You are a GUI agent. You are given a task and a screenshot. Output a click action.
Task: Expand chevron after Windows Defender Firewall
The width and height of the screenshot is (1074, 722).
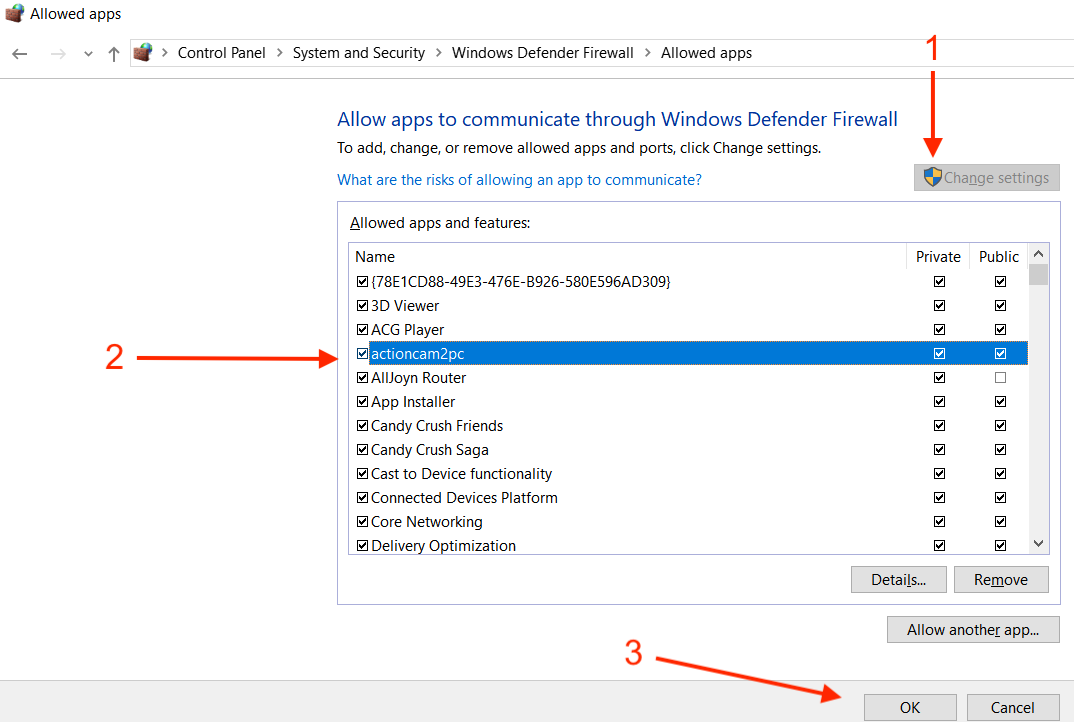[647, 53]
